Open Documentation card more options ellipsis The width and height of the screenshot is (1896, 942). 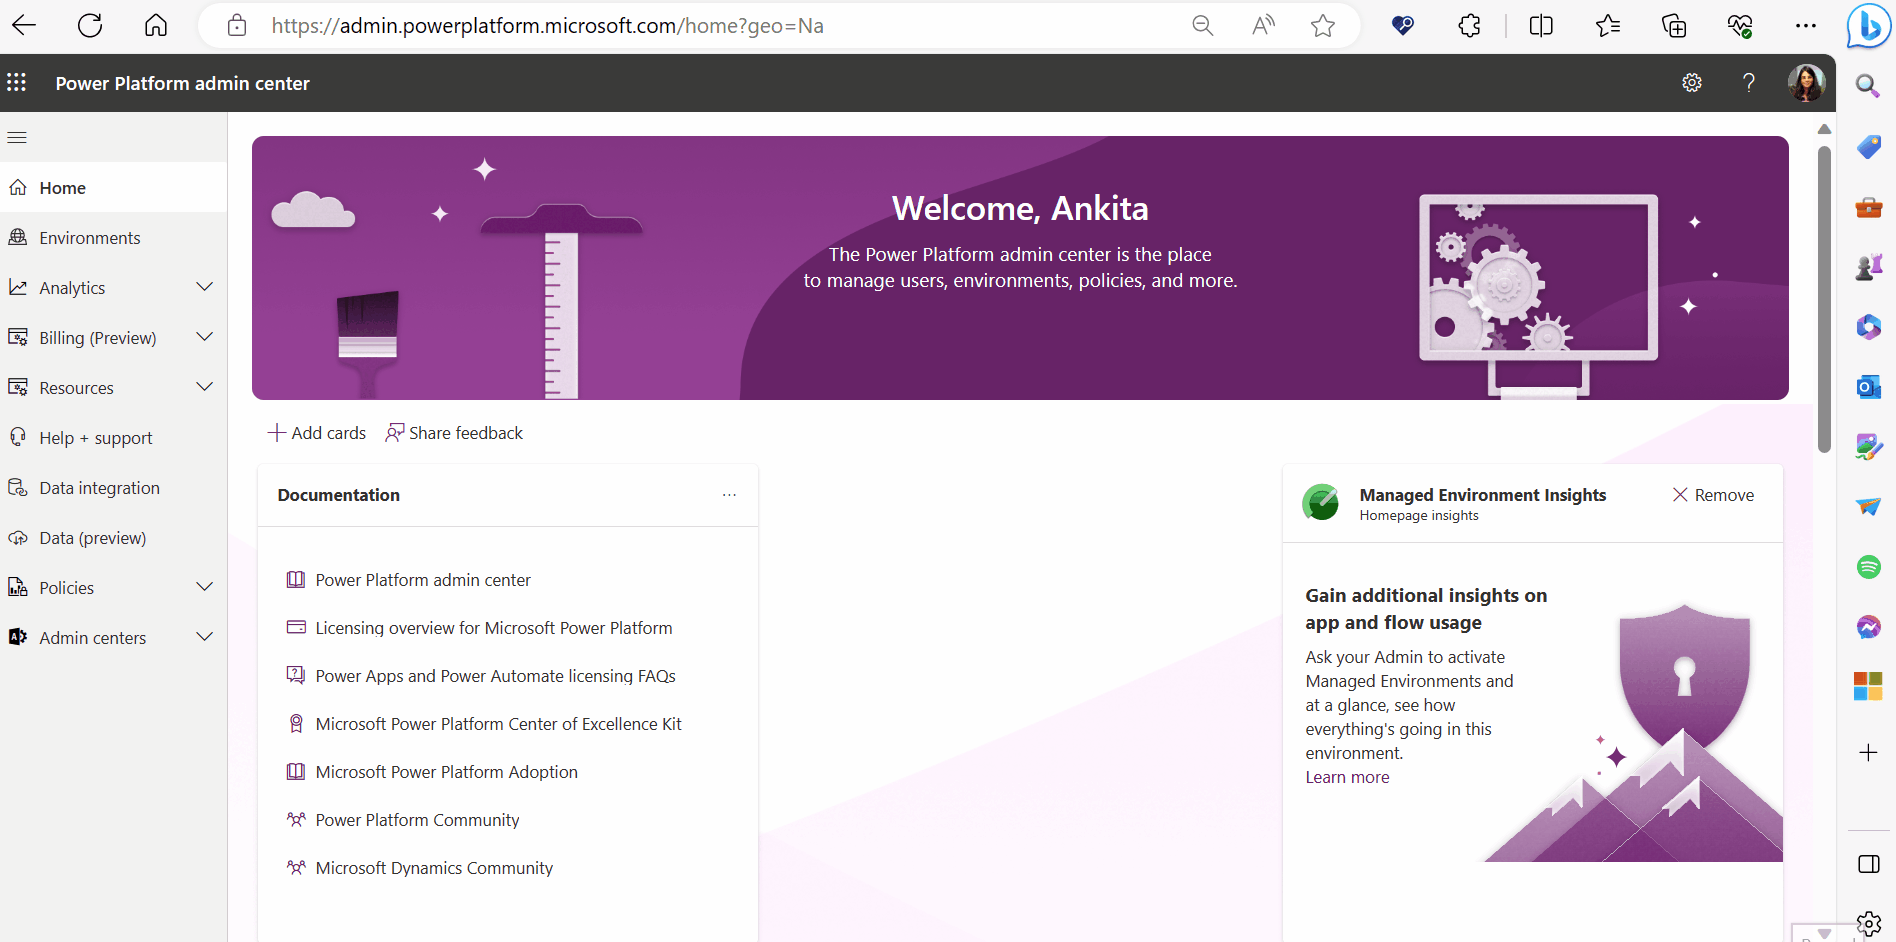click(729, 495)
